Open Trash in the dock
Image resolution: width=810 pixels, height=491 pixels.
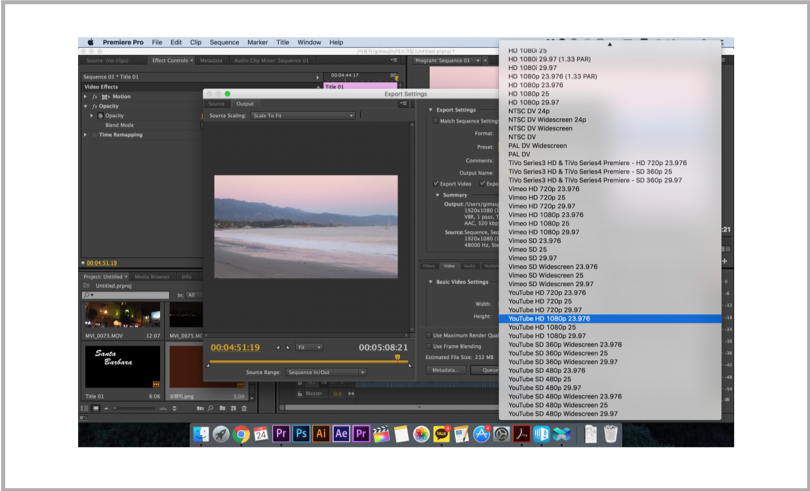pyautogui.click(x=611, y=434)
